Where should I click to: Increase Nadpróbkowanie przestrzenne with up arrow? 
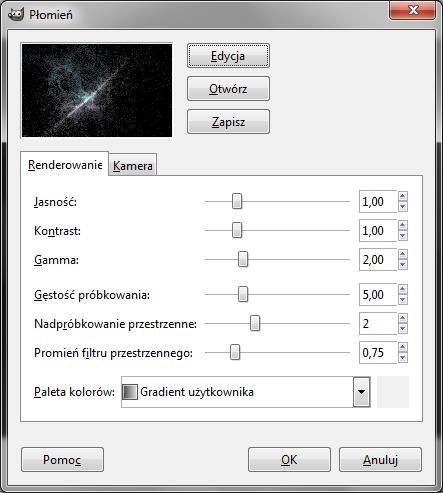coord(403,319)
